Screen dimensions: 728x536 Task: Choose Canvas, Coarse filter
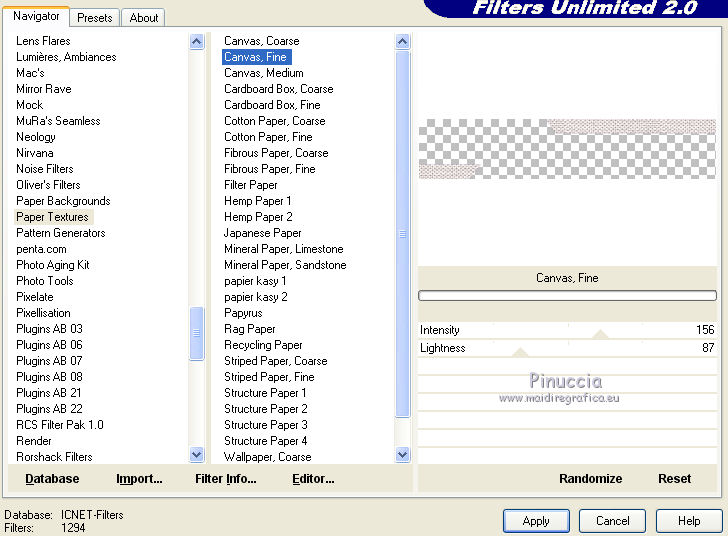pos(261,41)
